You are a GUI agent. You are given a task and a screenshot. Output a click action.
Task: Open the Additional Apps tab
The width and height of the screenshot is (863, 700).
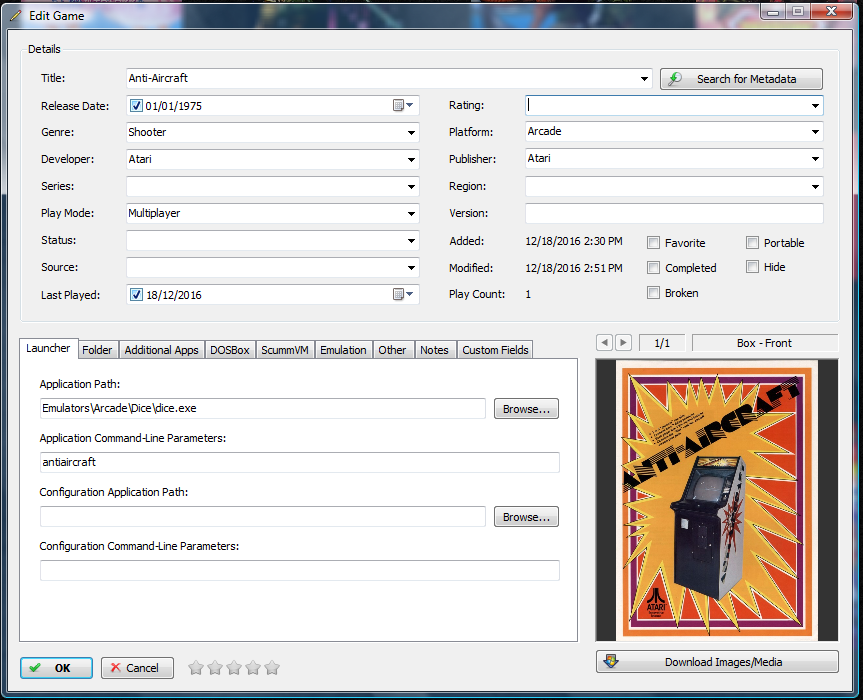[x=161, y=350]
